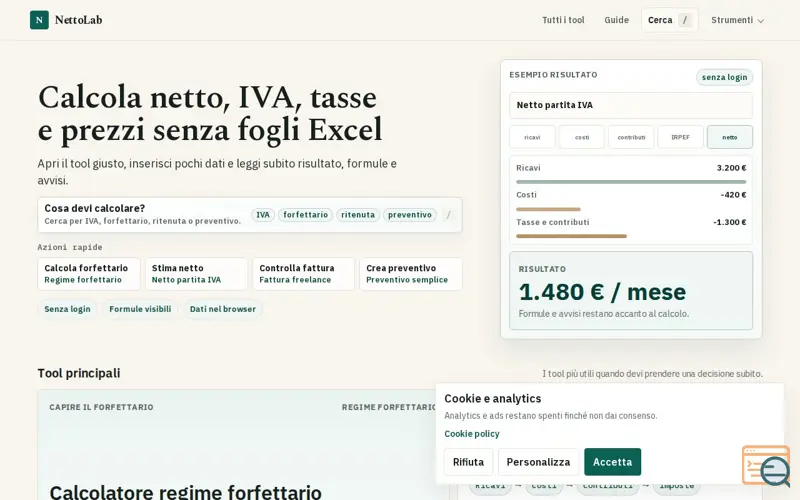This screenshot has height=500, width=800.
Task: Open Controlla fattura quick action
Action: pyautogui.click(x=304, y=274)
